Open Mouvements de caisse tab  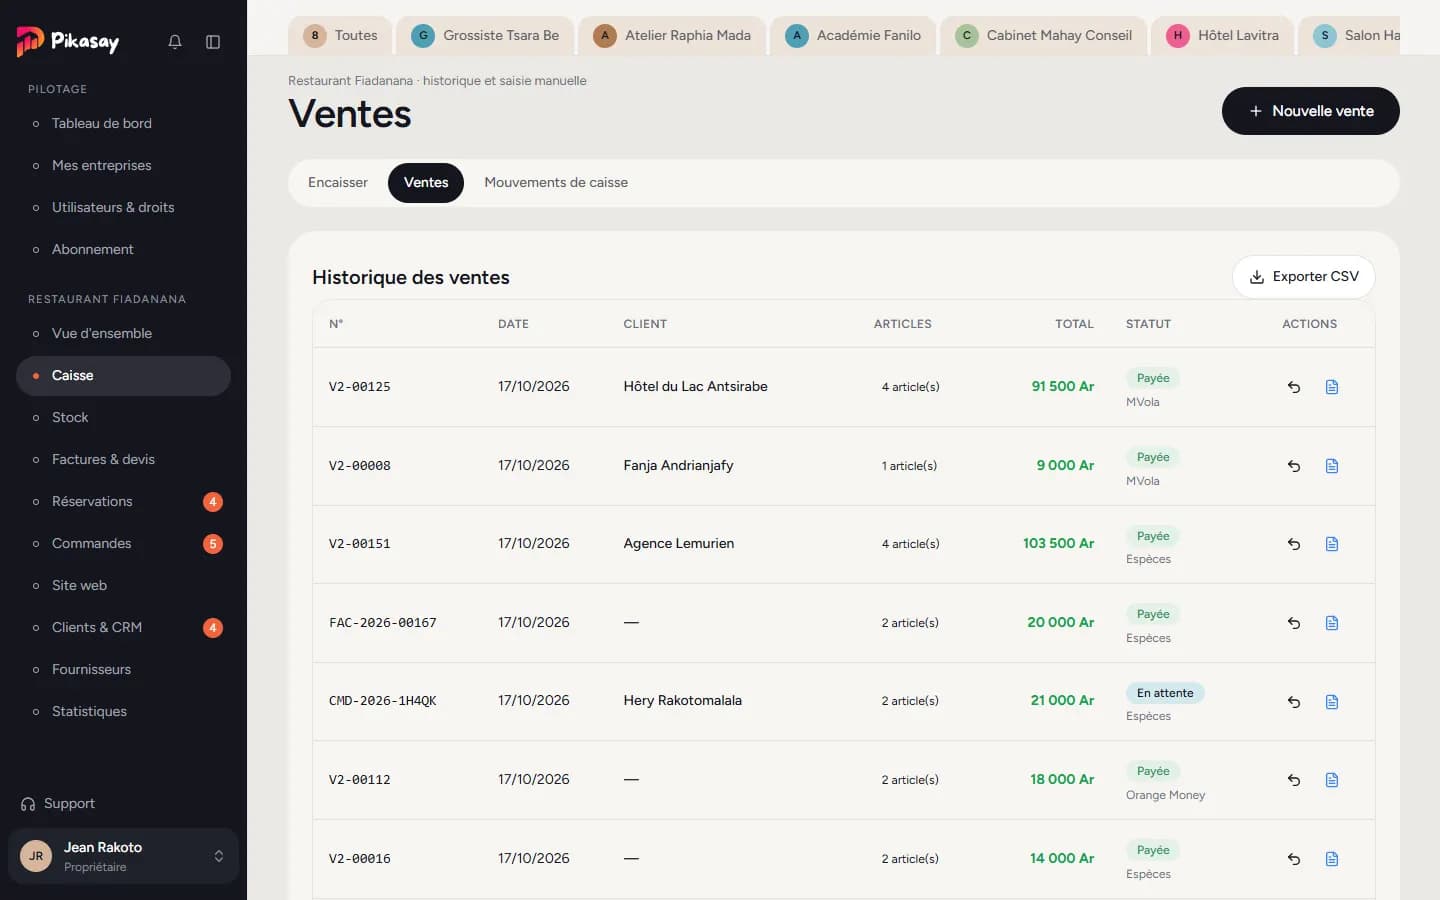tap(556, 183)
